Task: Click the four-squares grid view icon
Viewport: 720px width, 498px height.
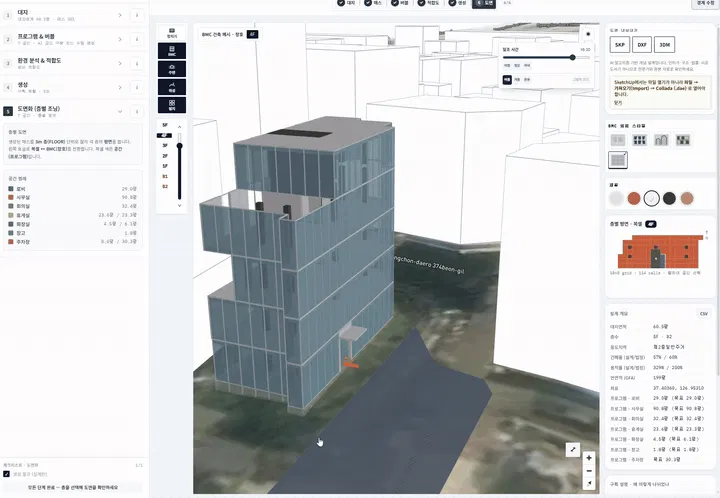Action: [x=172, y=105]
